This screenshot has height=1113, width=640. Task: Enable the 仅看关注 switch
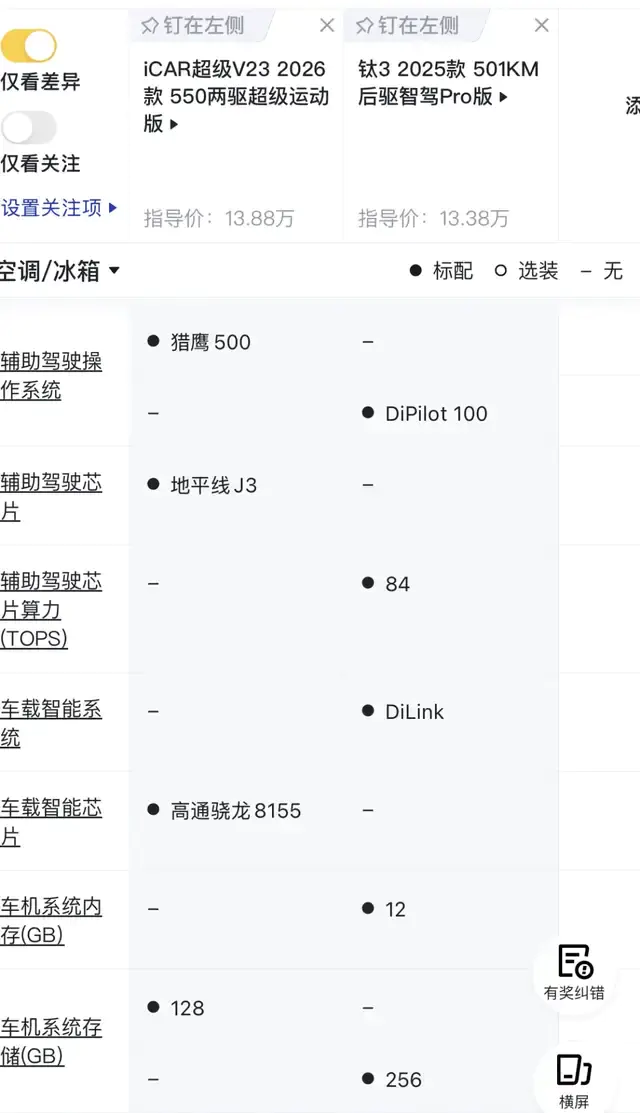(x=28, y=128)
